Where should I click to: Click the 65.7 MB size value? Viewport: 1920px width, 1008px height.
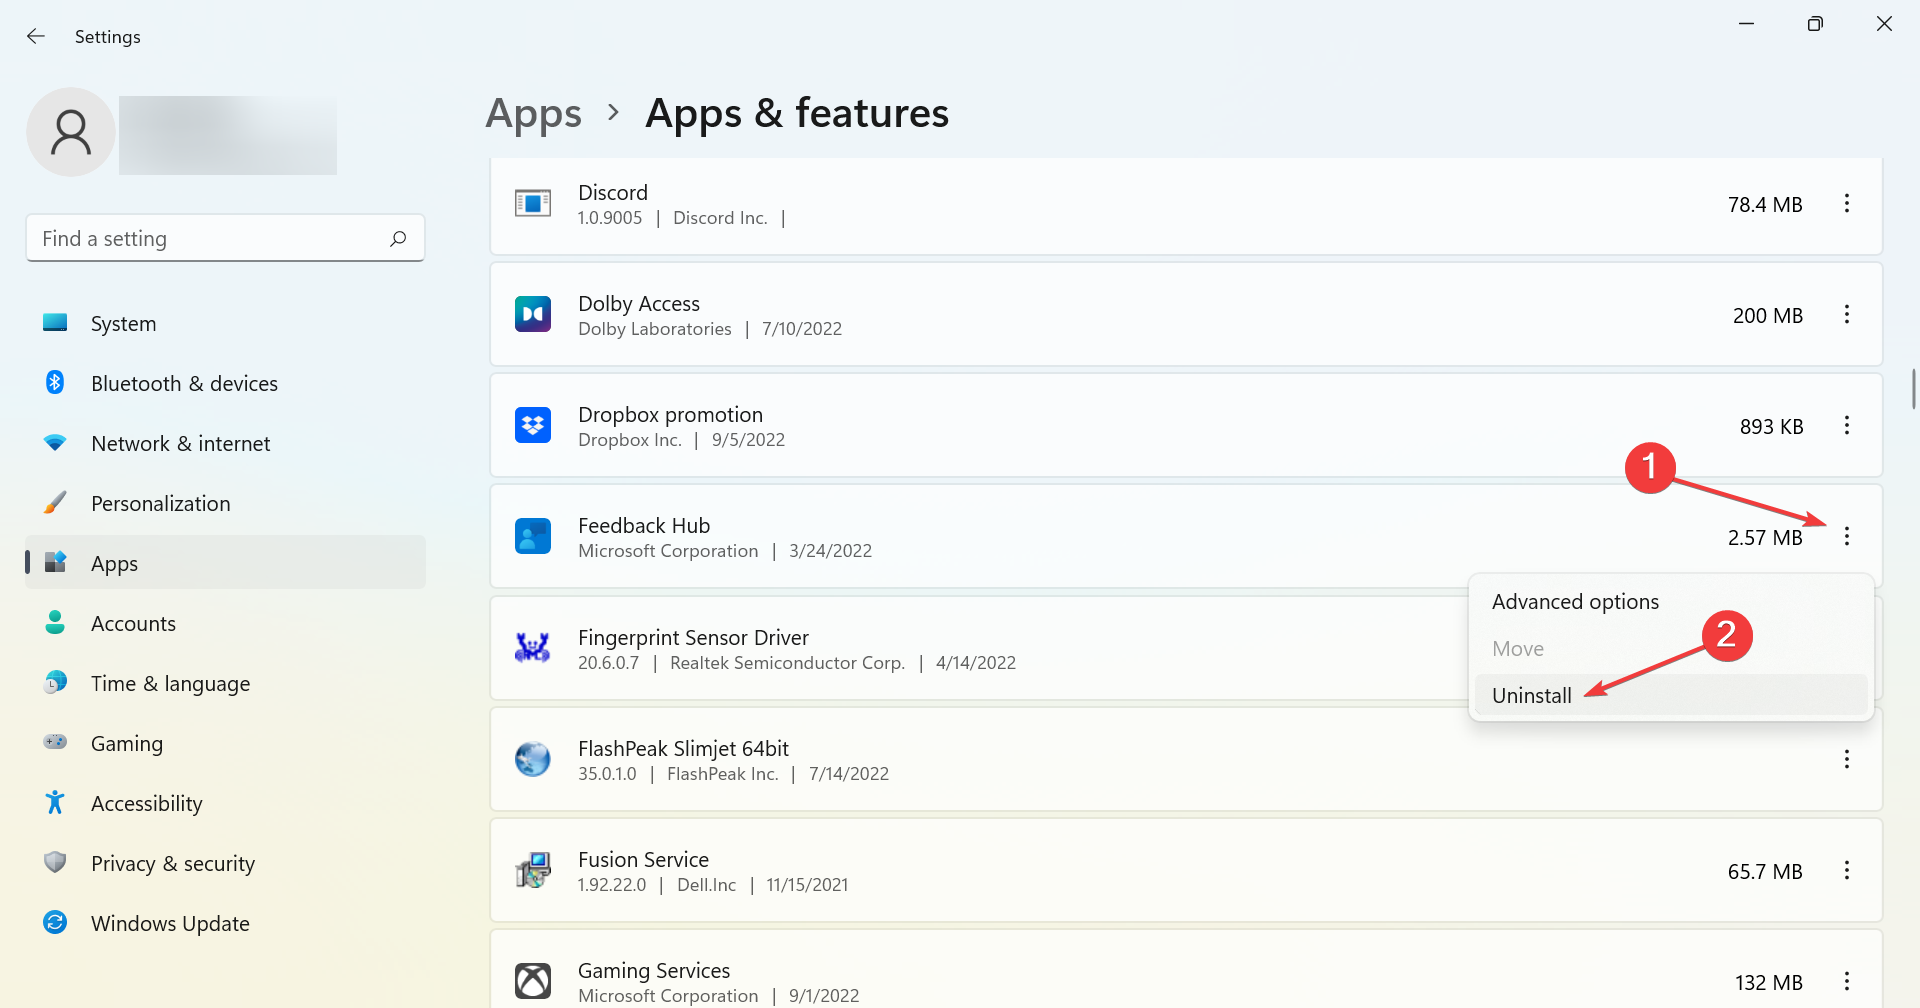[x=1765, y=872]
